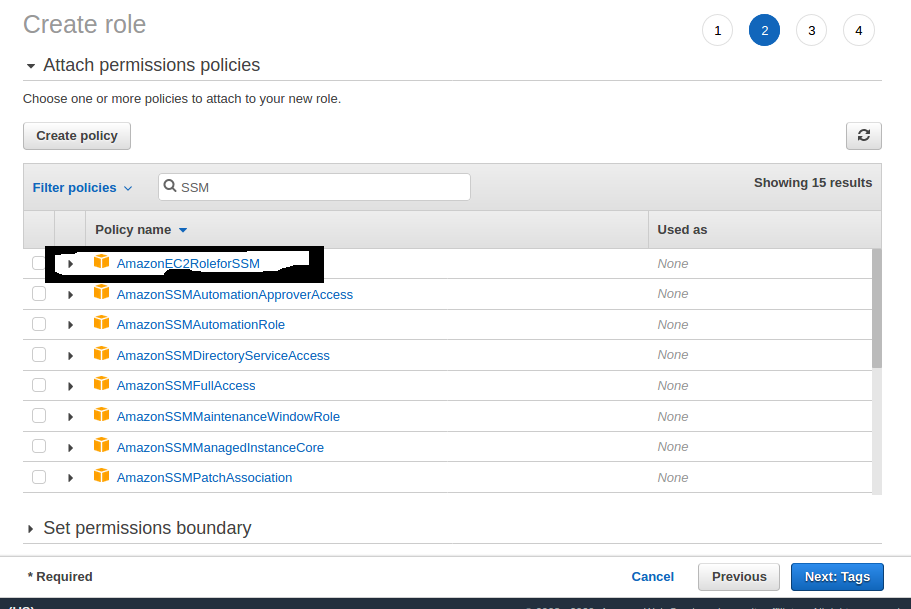Click the AmazonSSMAutomationApproverAccess policy box icon
Screen dimensions: 911x609
point(102,292)
